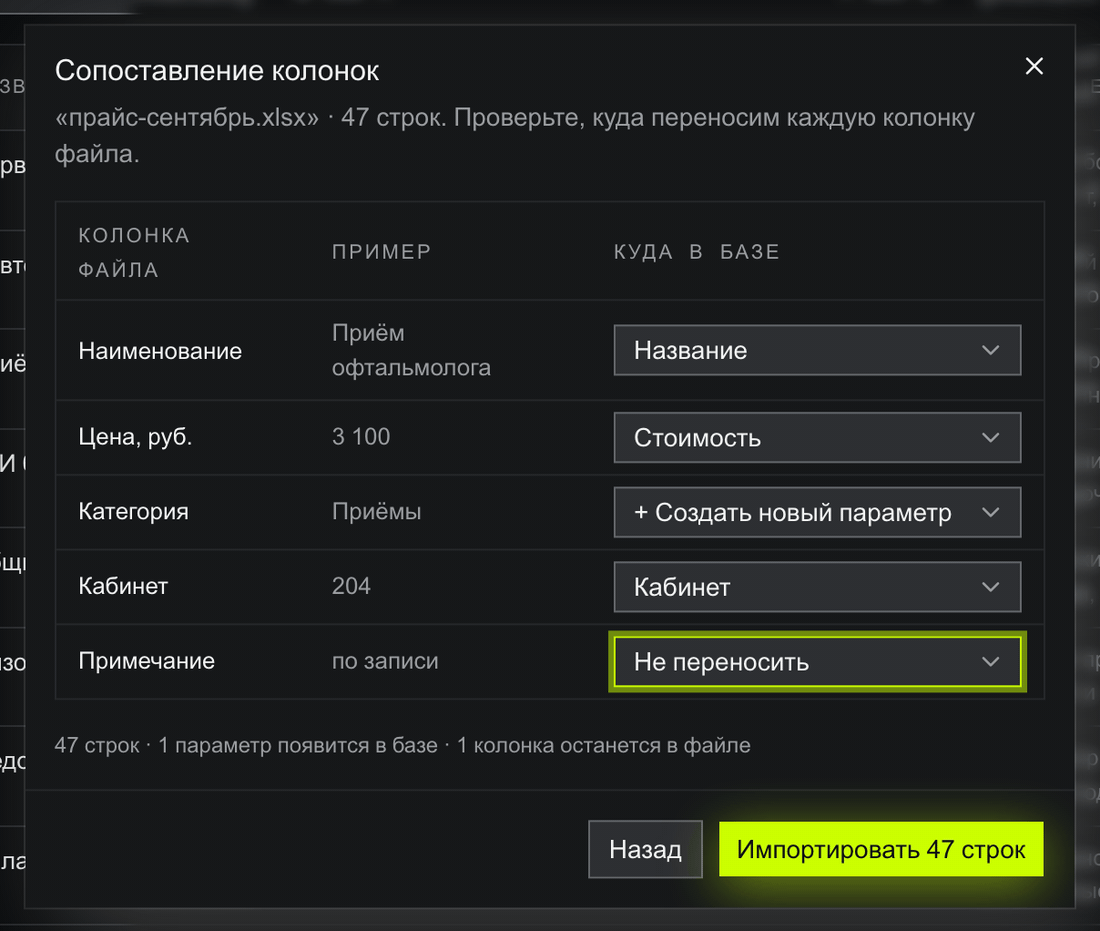Click Импортировать 47 строк button
Viewport: 1100px width, 931px height.
click(x=881, y=849)
